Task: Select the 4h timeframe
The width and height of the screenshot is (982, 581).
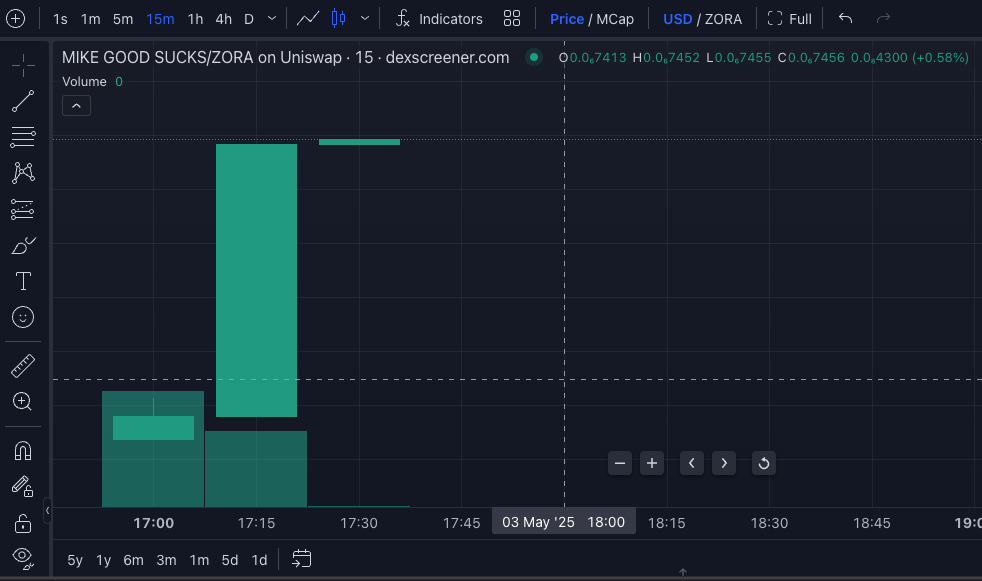Action: click(x=224, y=19)
